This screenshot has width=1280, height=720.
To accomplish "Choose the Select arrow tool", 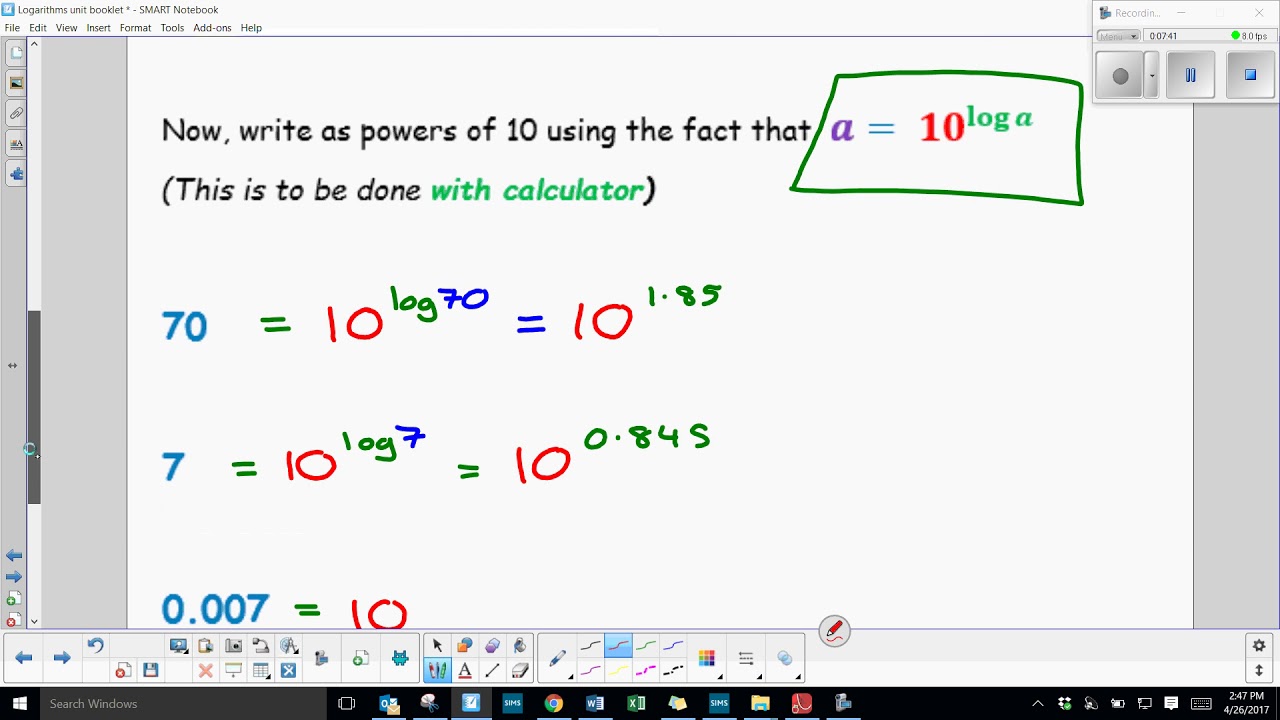I will 437,645.
